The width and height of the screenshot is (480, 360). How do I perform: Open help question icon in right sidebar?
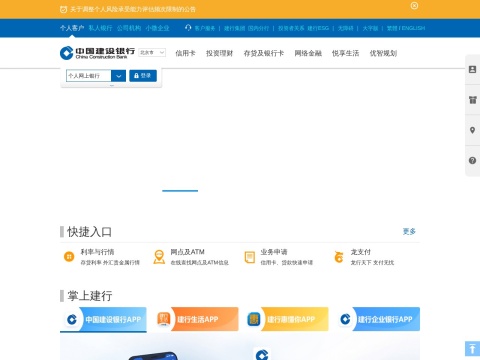472,160
